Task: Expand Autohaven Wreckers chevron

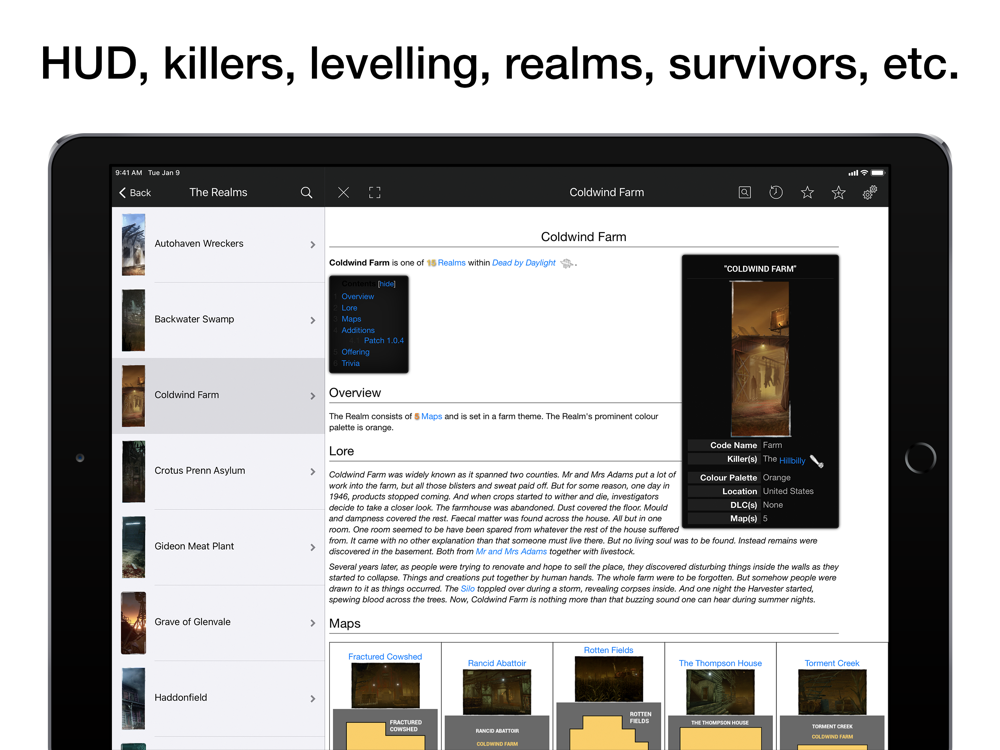Action: tap(312, 245)
